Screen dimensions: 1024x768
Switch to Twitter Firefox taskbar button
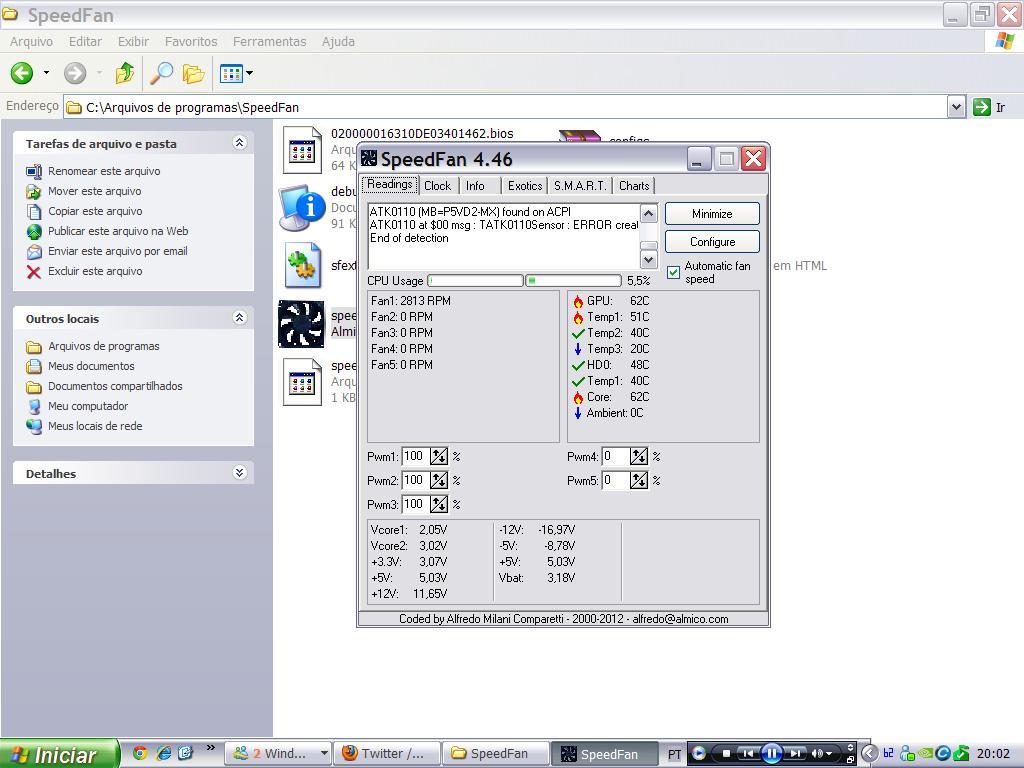pyautogui.click(x=387, y=754)
